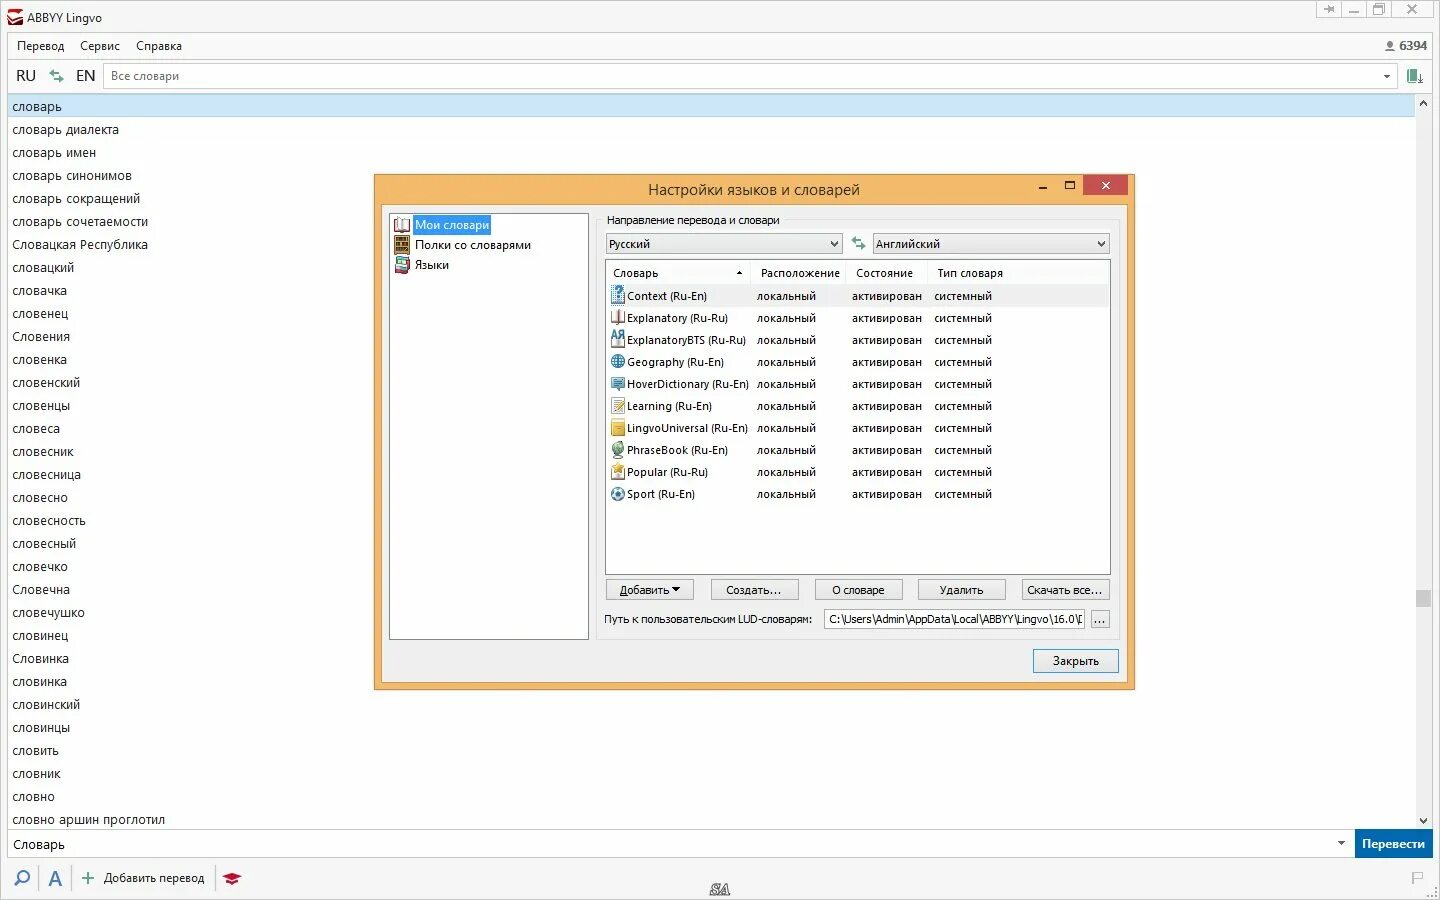
Task: Click the flag icon in bottom right corner
Action: coord(1417,878)
